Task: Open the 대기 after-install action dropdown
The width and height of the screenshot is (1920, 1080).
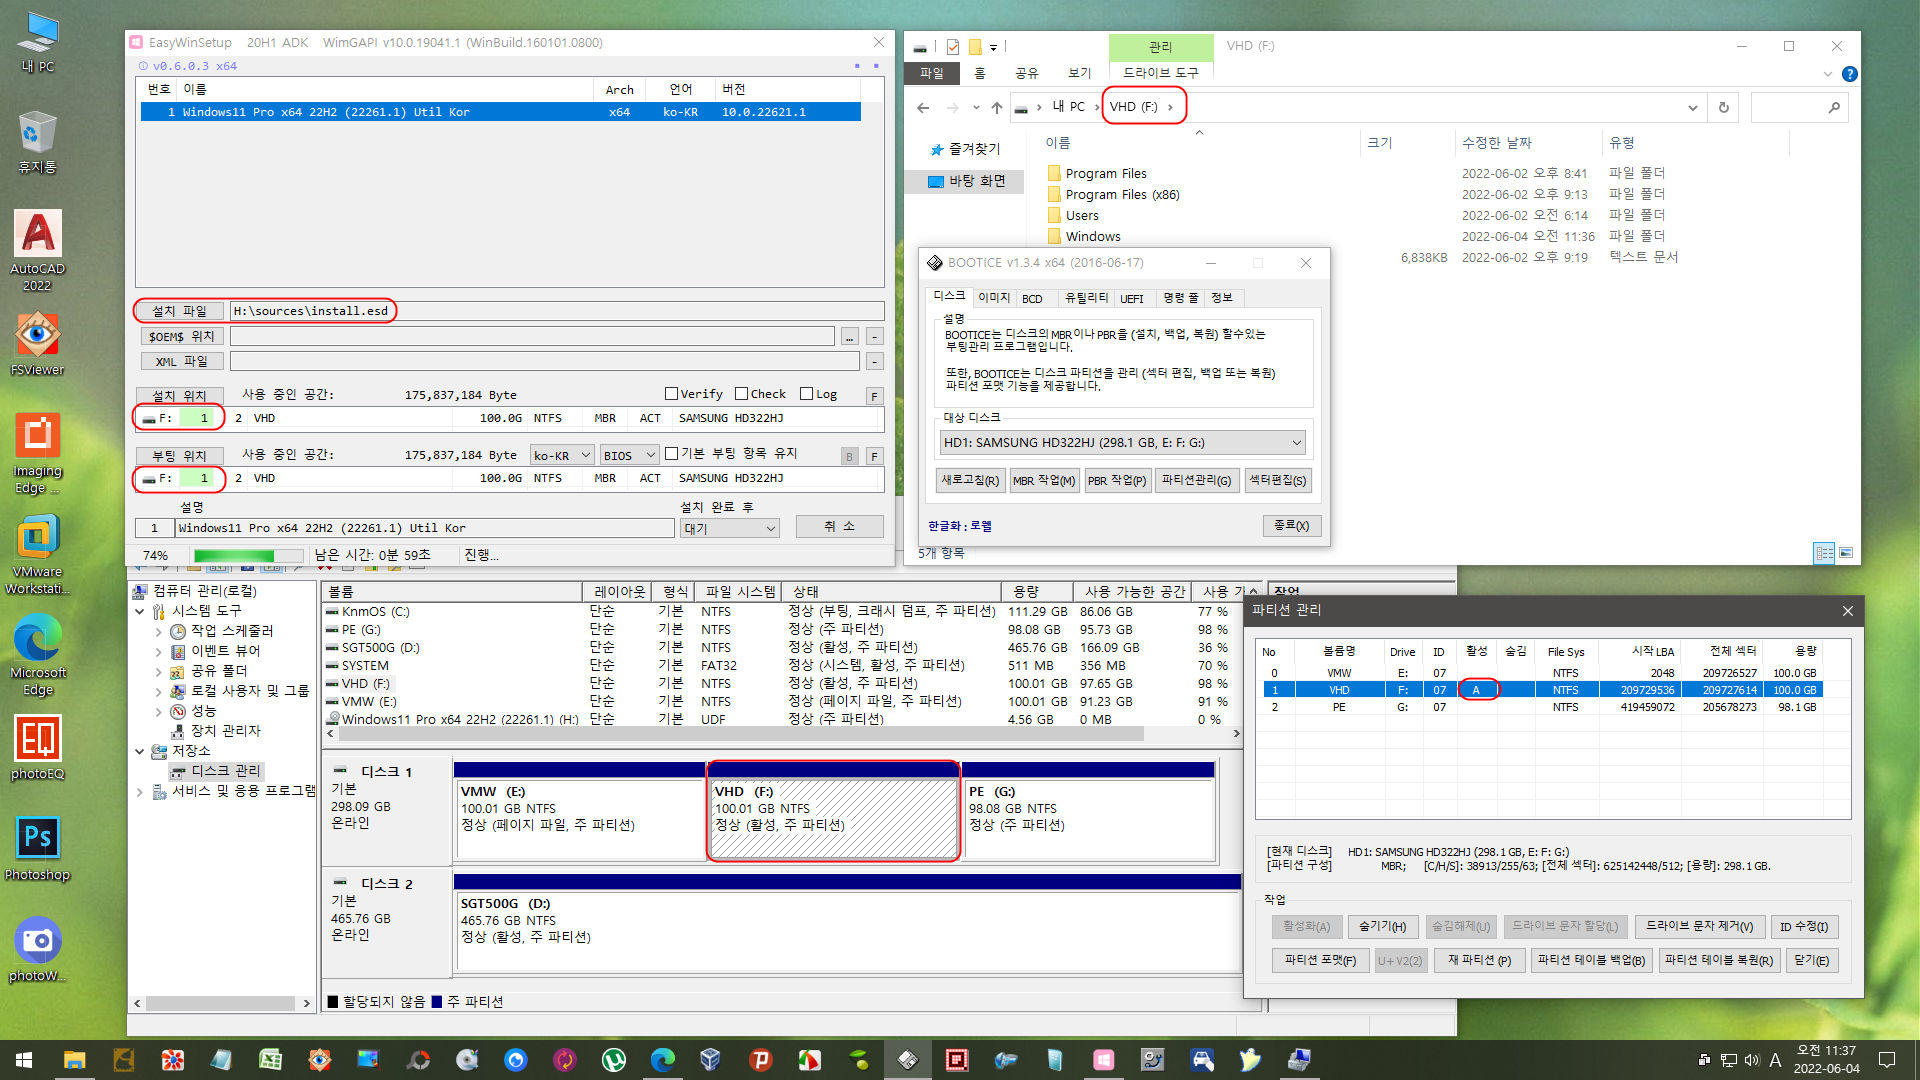Action: tap(730, 528)
